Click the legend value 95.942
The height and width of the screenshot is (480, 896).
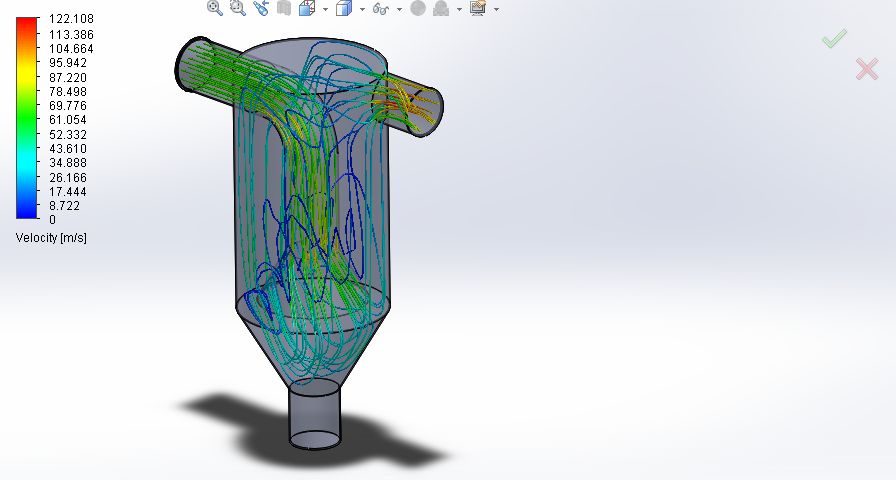68,63
